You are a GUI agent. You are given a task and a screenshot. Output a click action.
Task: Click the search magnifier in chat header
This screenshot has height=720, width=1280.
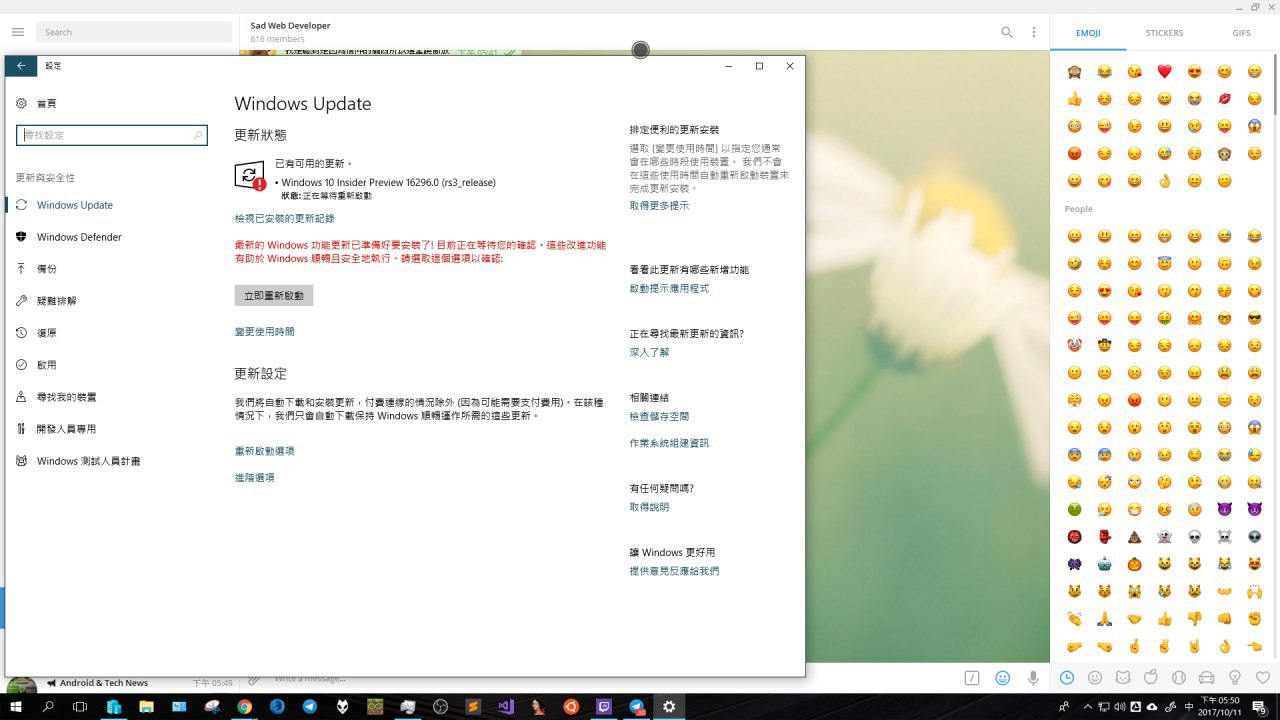click(1007, 32)
